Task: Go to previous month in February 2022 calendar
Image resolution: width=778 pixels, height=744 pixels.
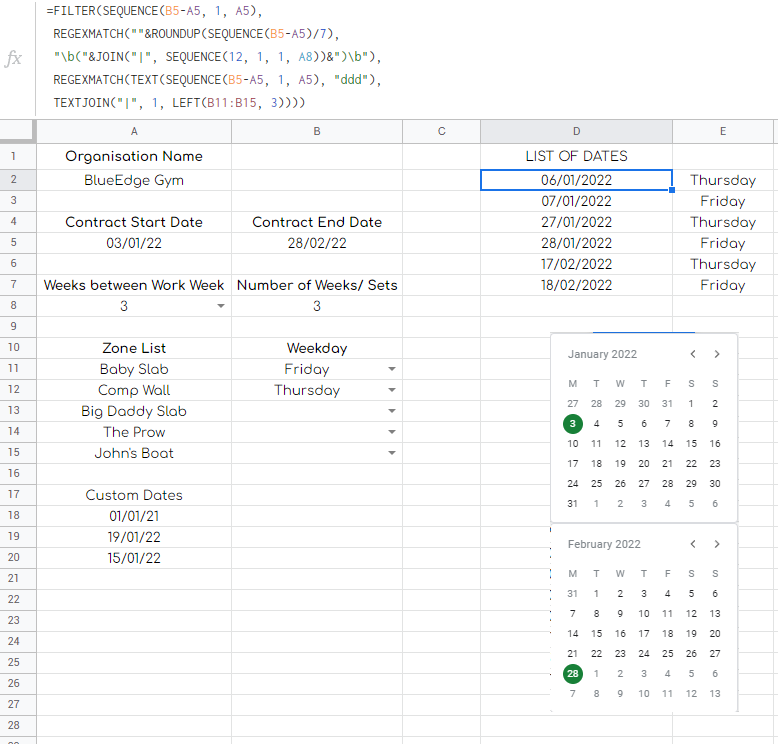Action: [693, 544]
